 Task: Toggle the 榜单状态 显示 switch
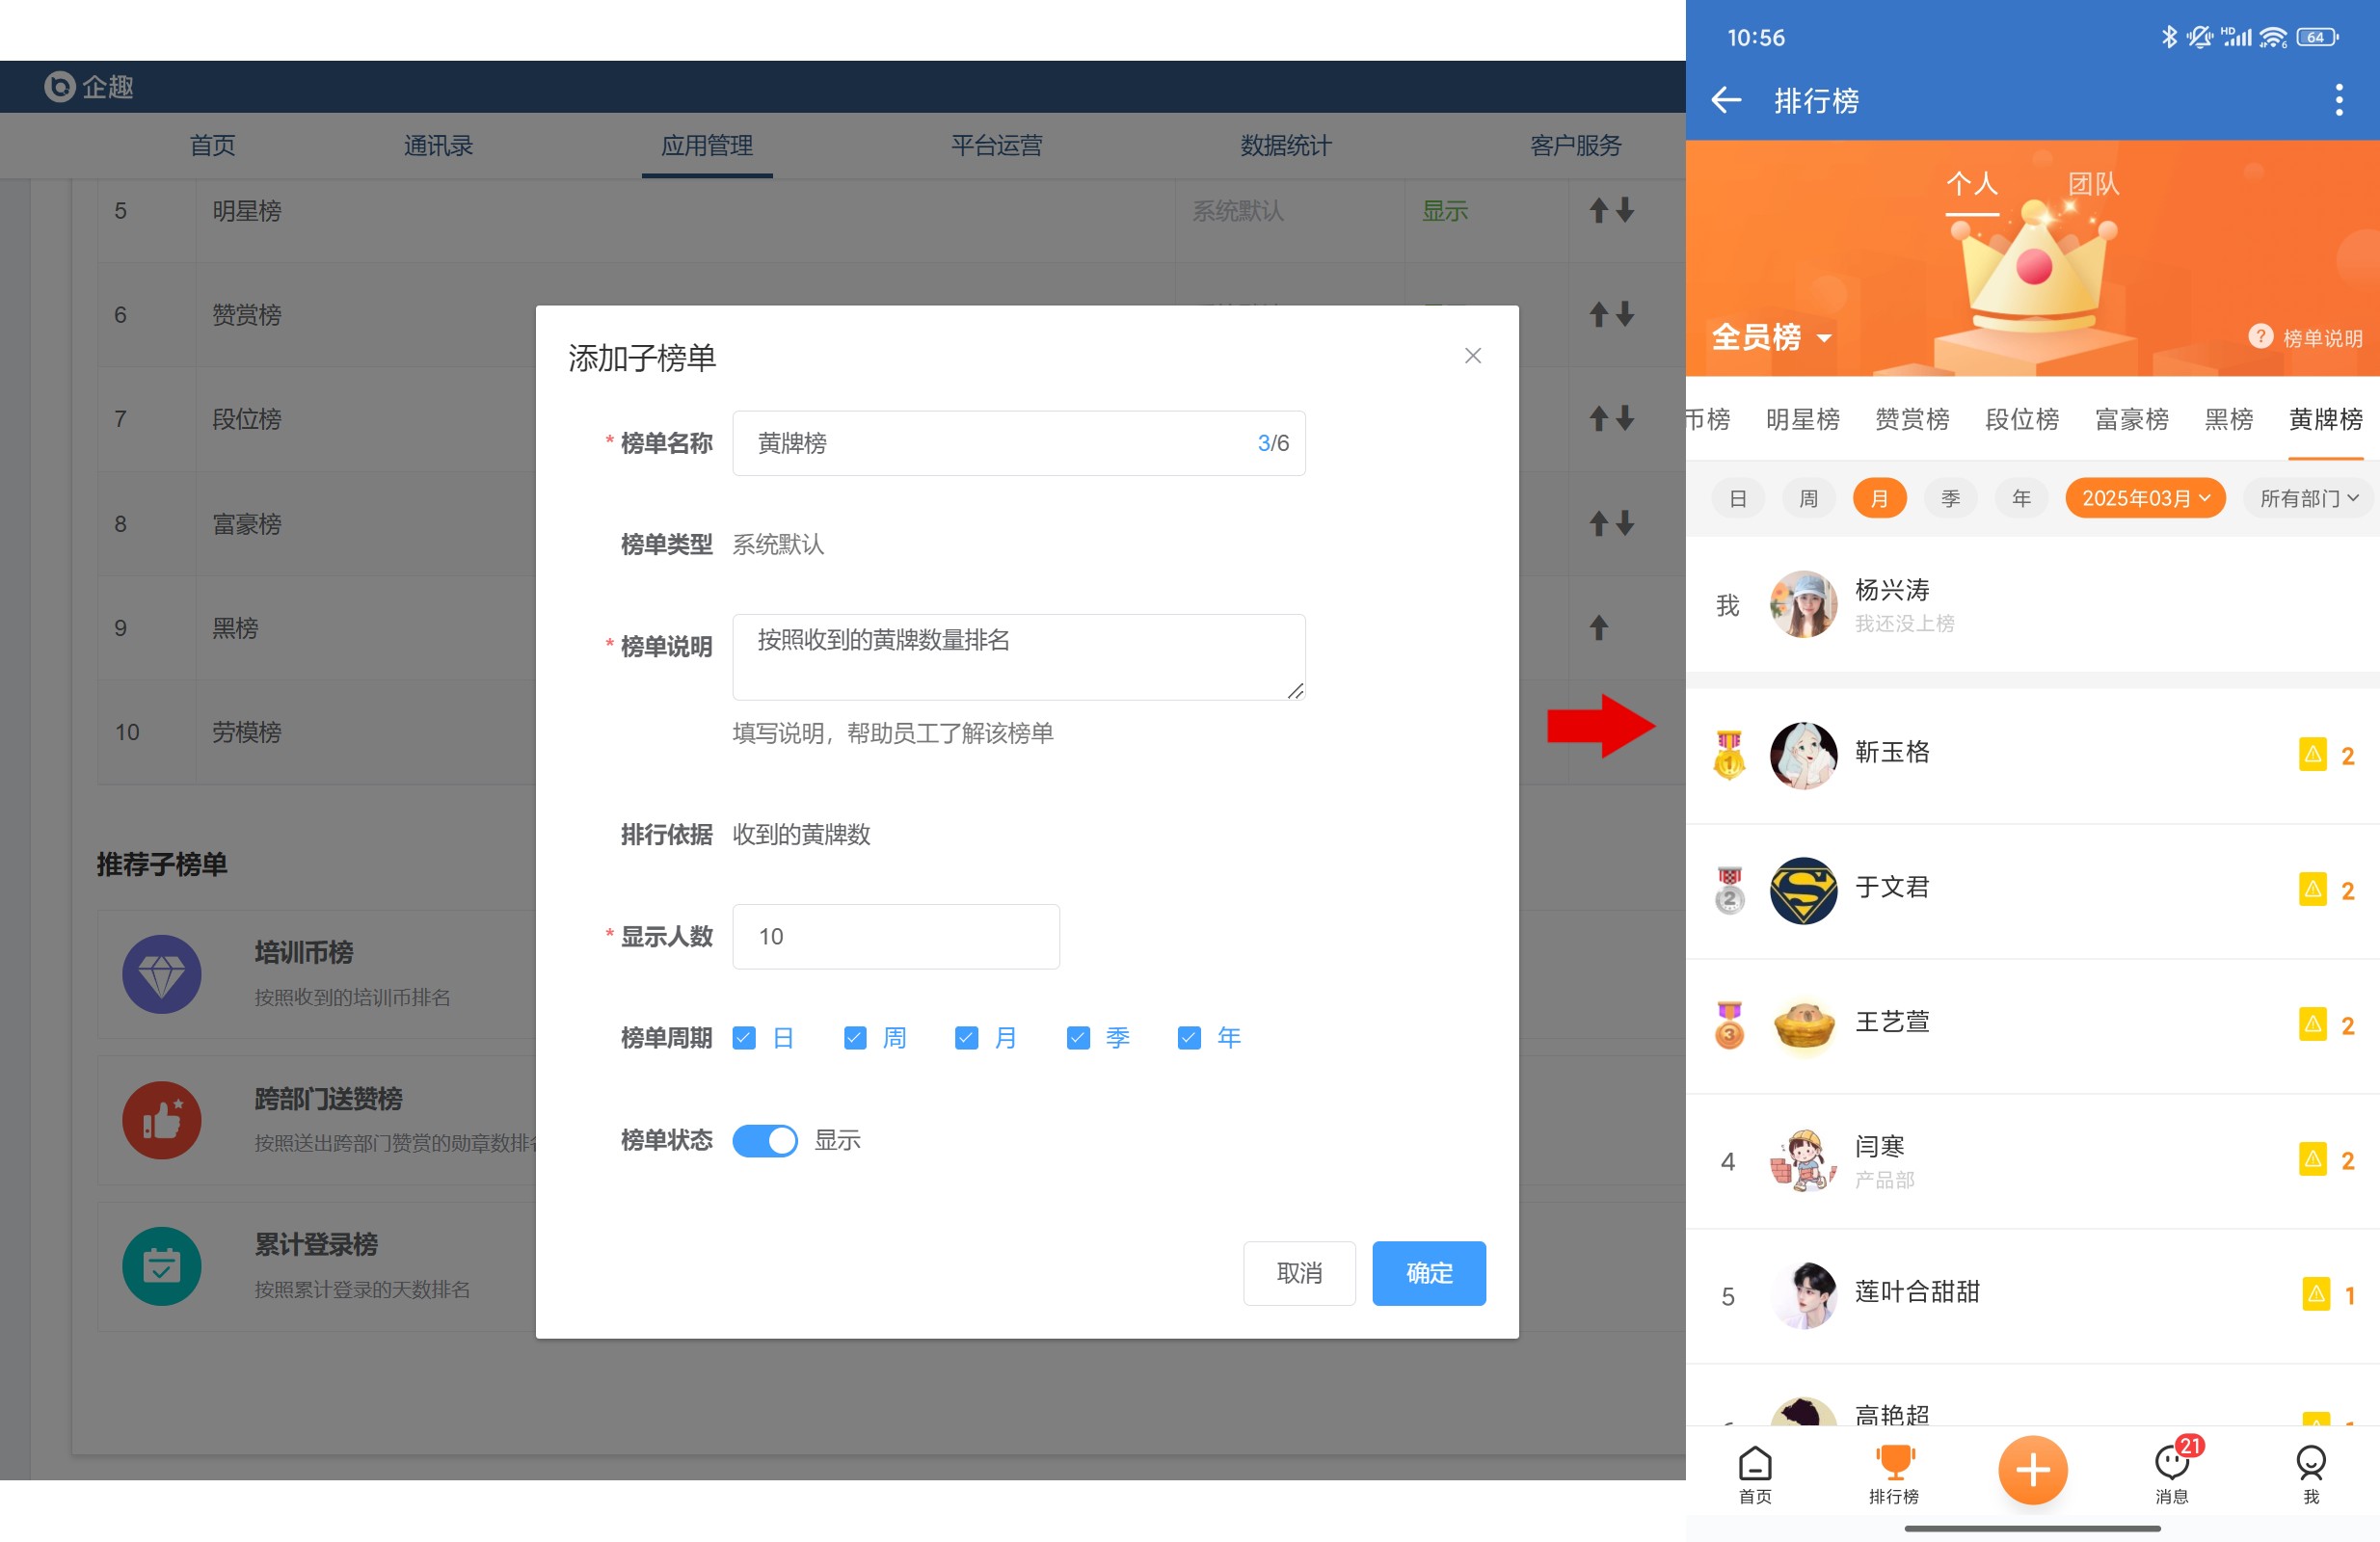tap(765, 1140)
